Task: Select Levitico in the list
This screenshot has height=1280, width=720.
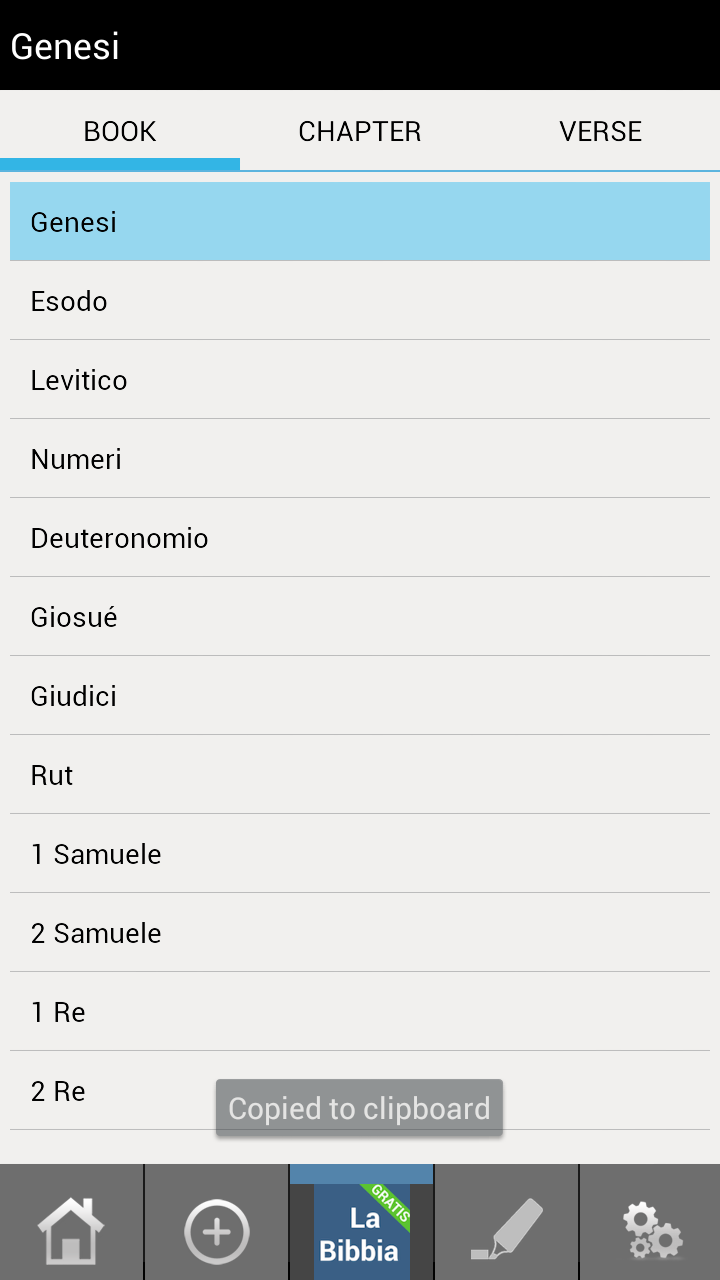Action: (360, 380)
